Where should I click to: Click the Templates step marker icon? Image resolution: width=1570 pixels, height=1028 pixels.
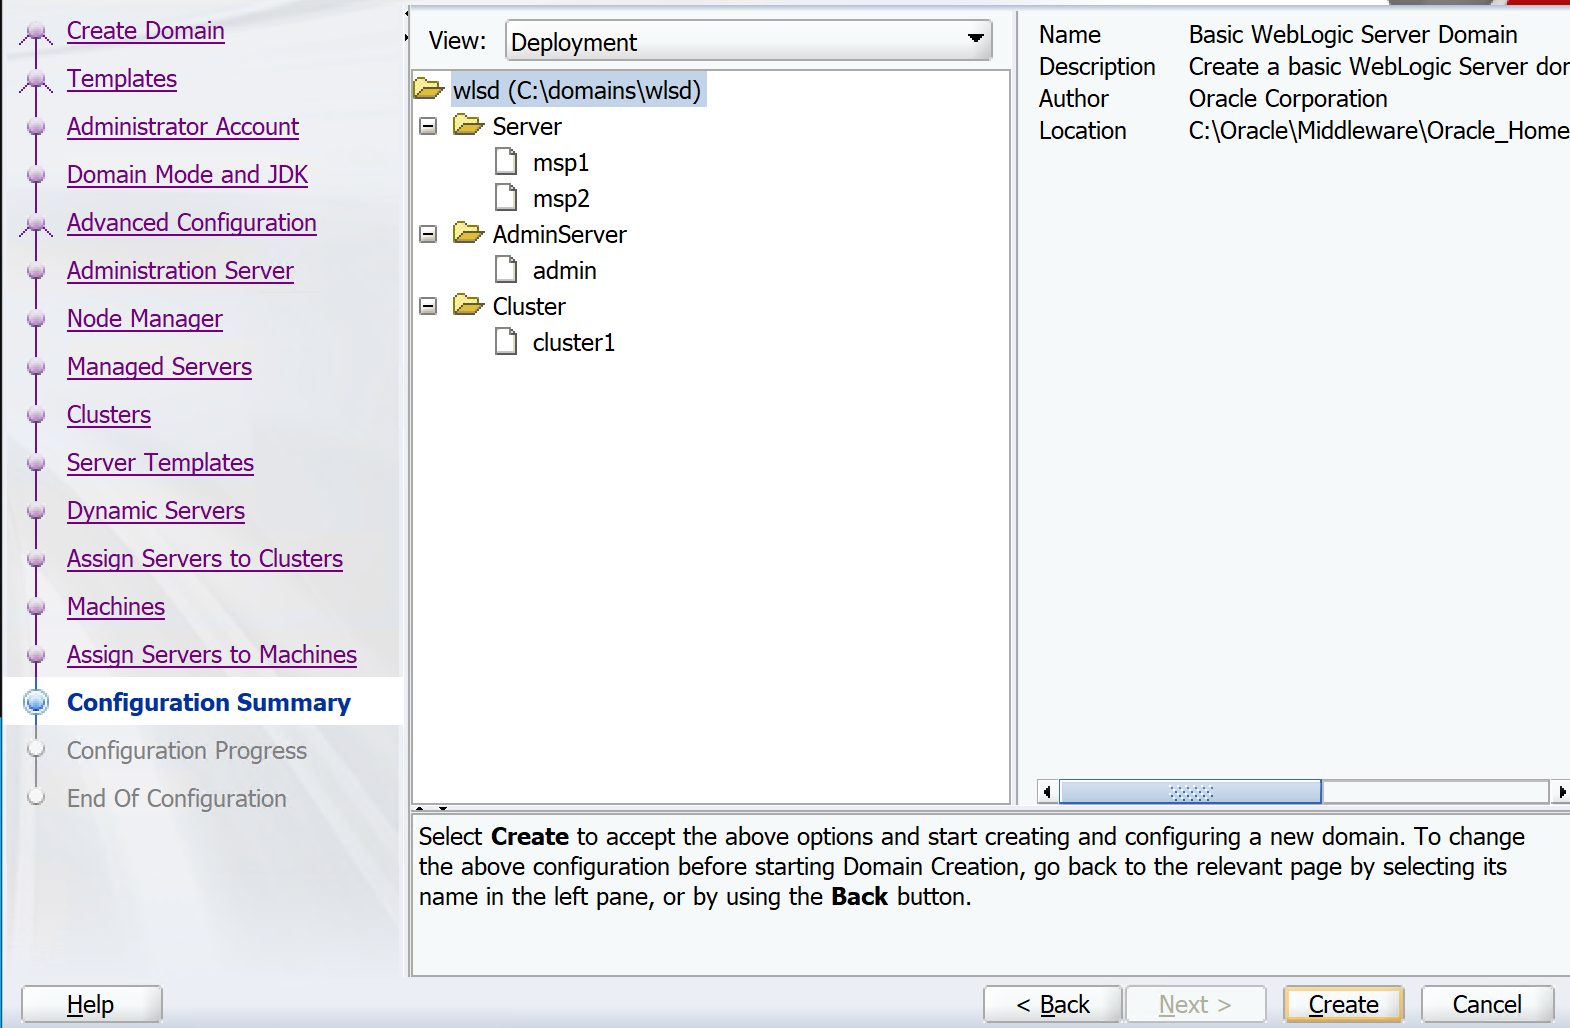pos(36,82)
